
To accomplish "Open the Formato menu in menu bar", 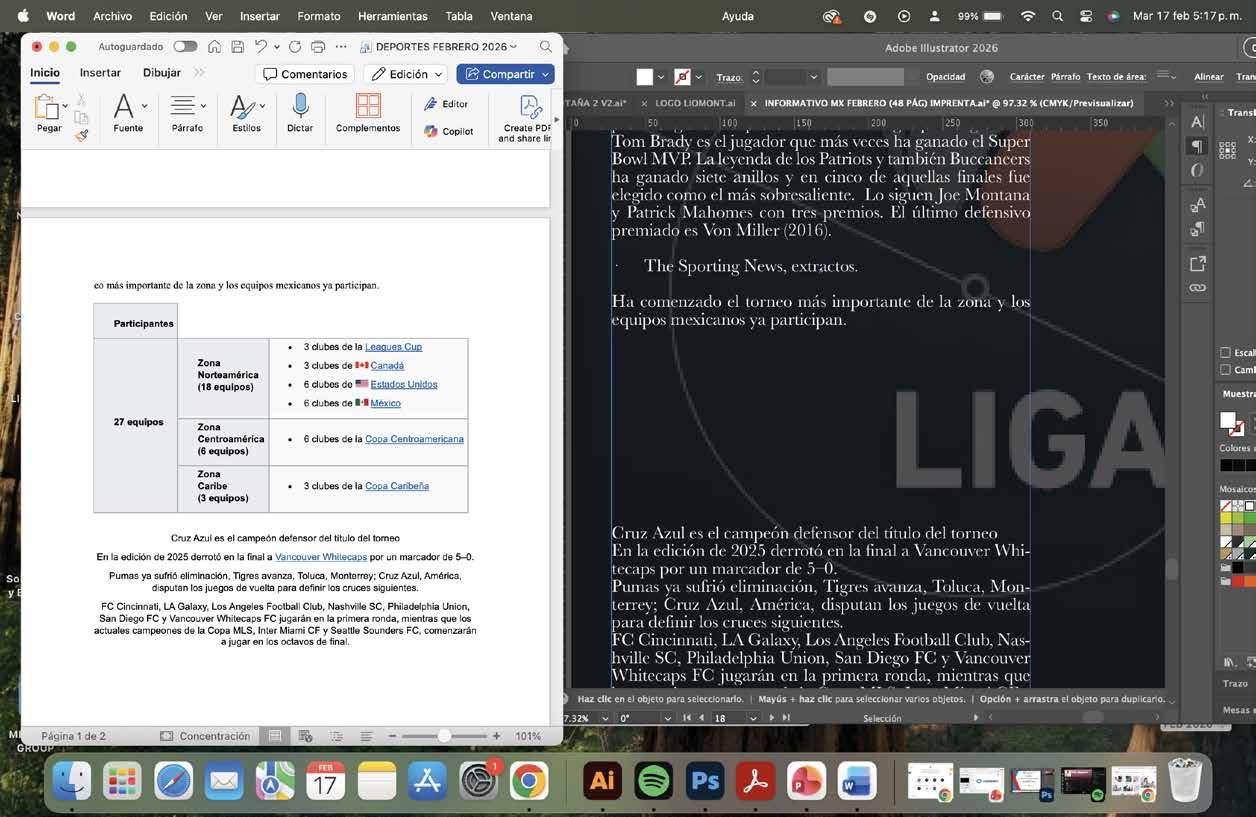I will click(x=318, y=16).
